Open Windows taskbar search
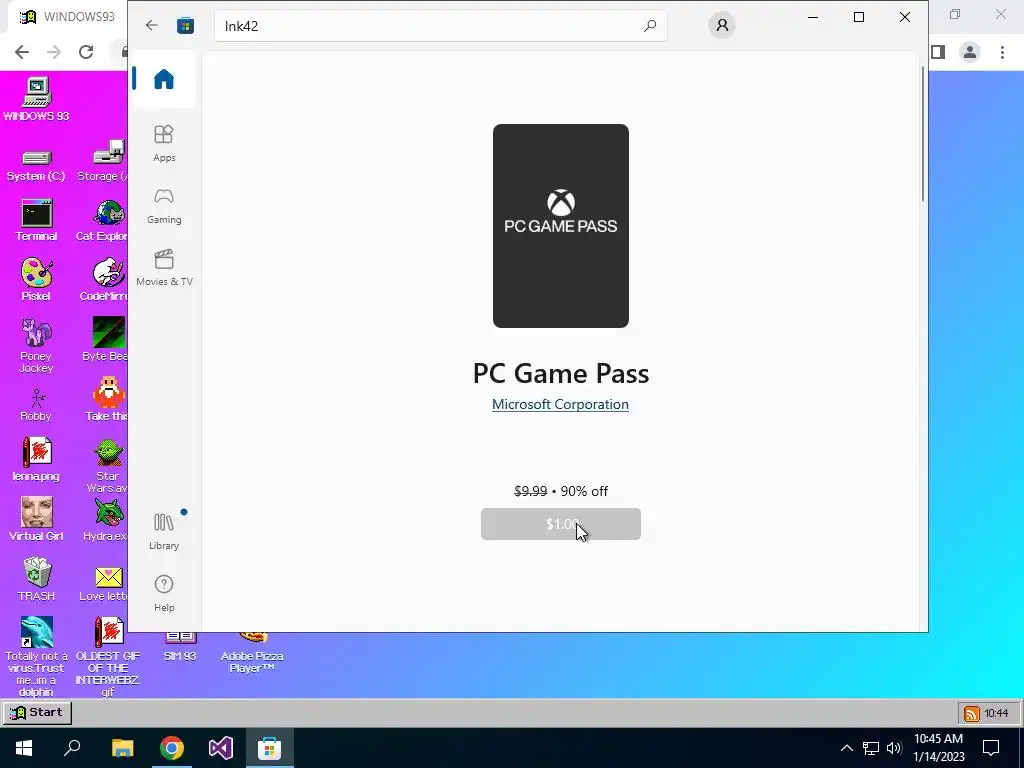 [x=72, y=748]
